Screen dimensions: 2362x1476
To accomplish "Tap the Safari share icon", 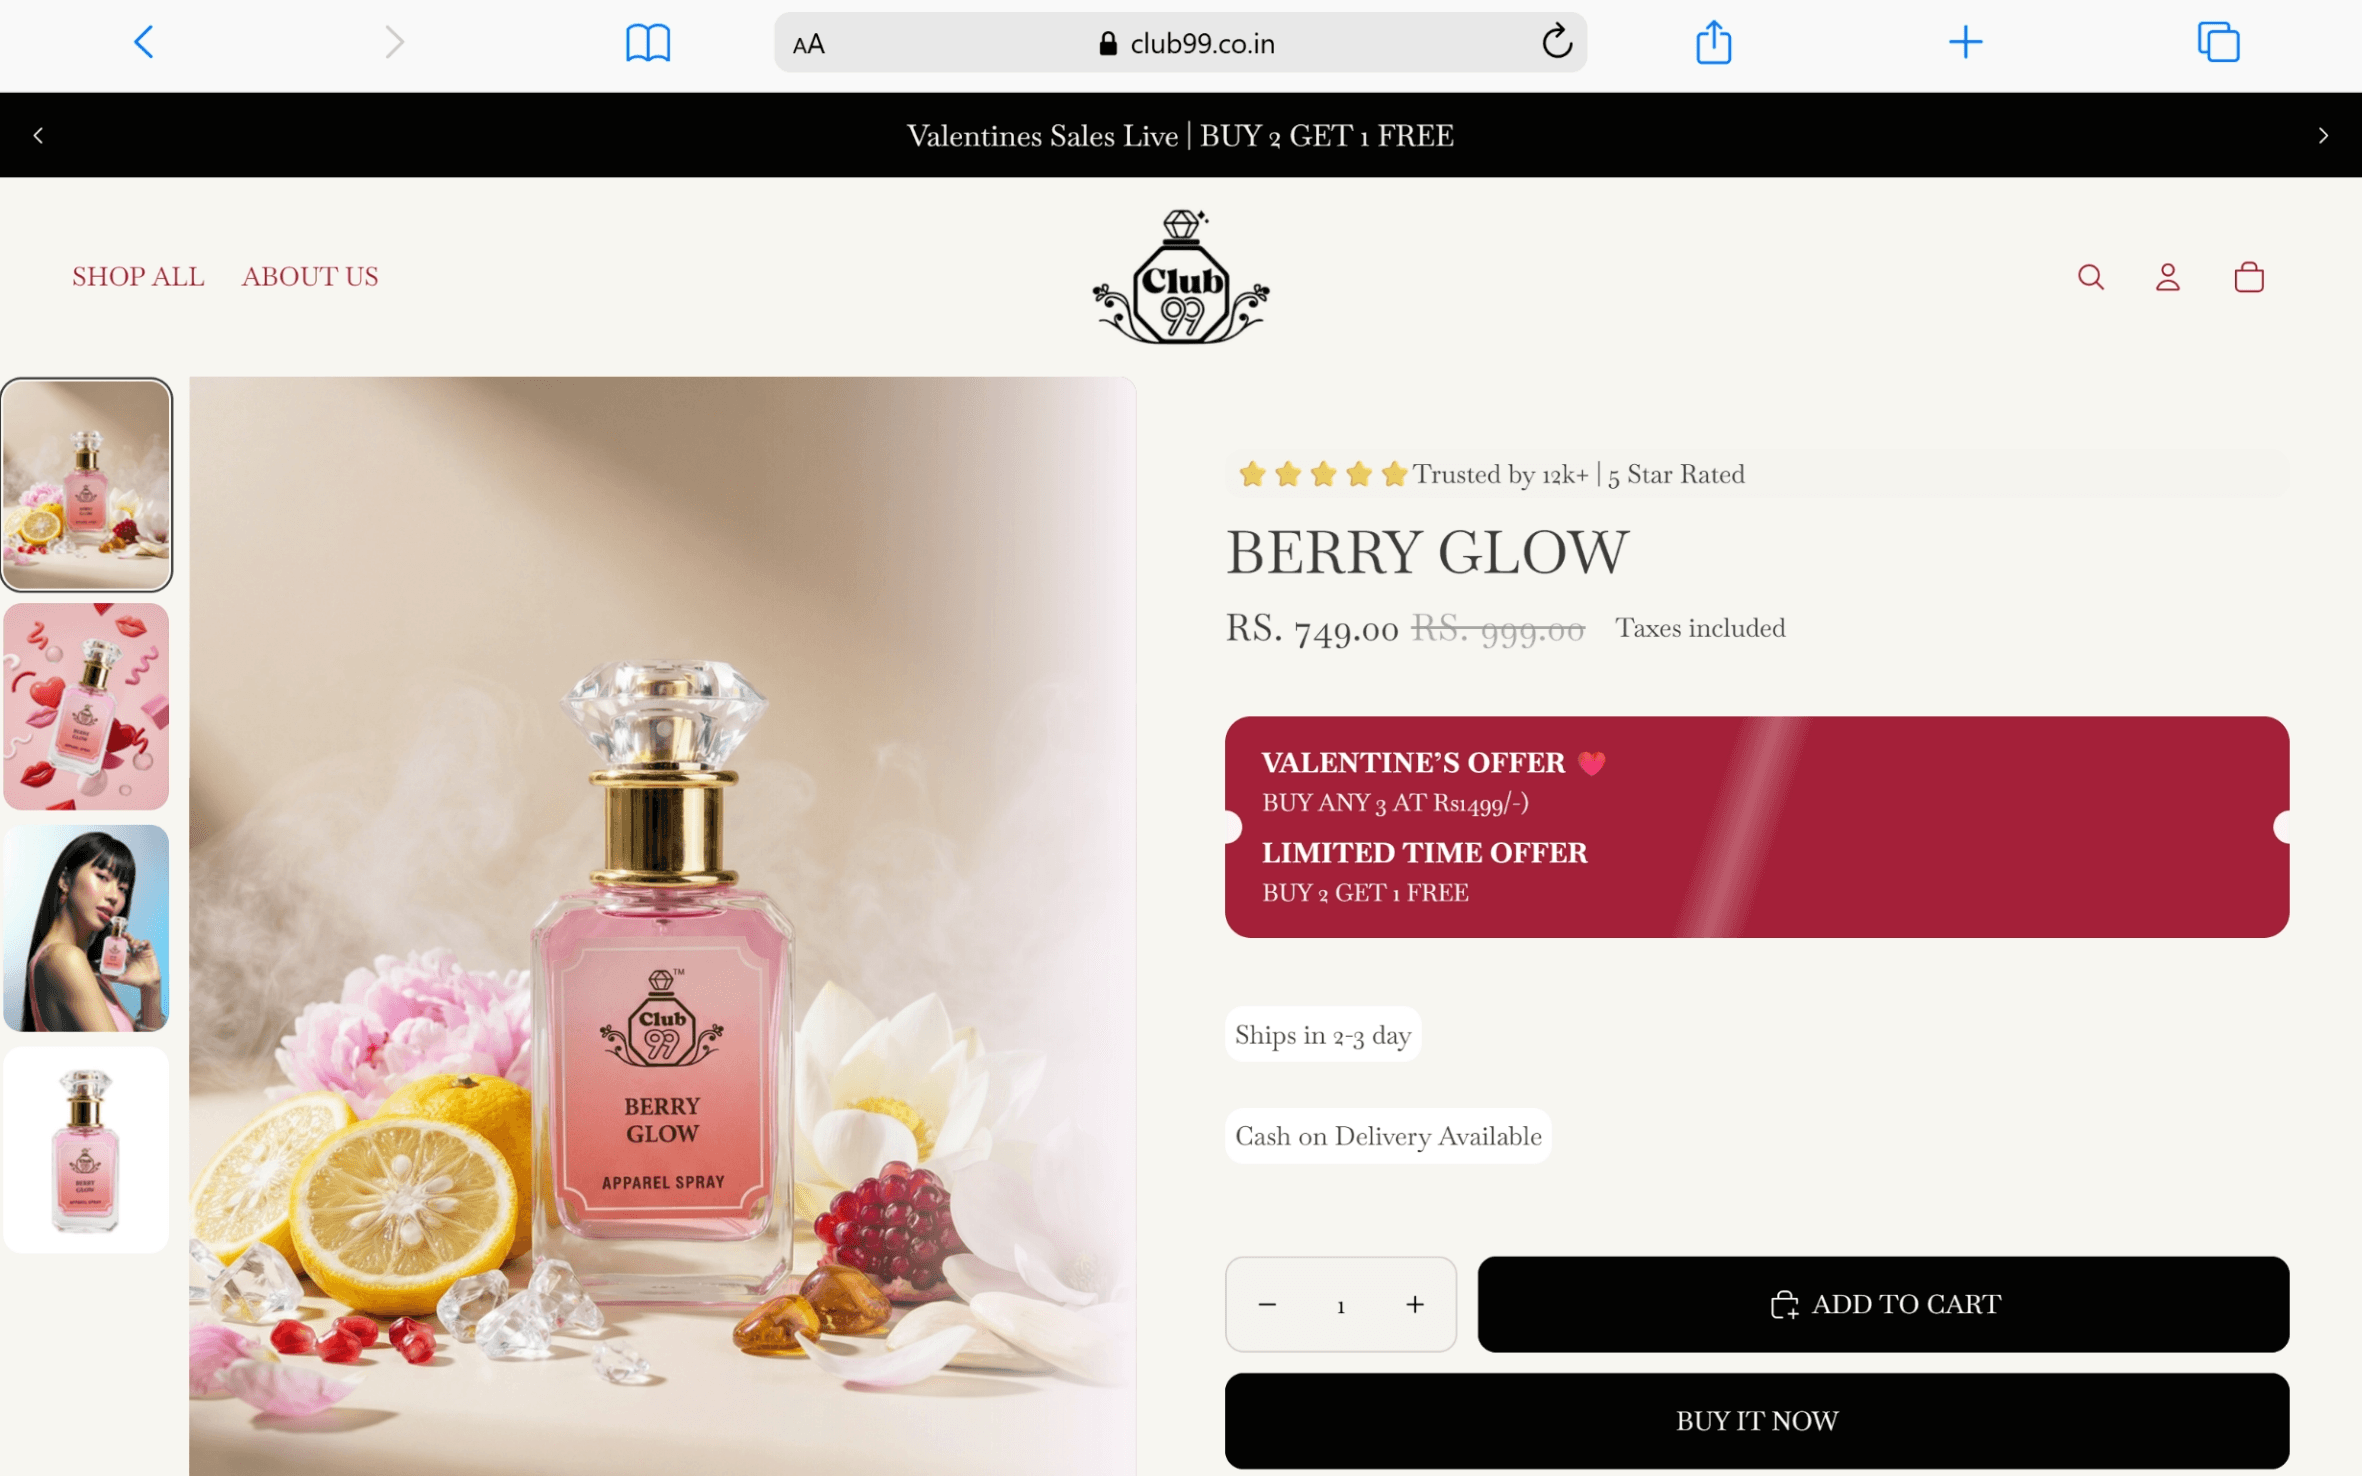I will [1713, 42].
